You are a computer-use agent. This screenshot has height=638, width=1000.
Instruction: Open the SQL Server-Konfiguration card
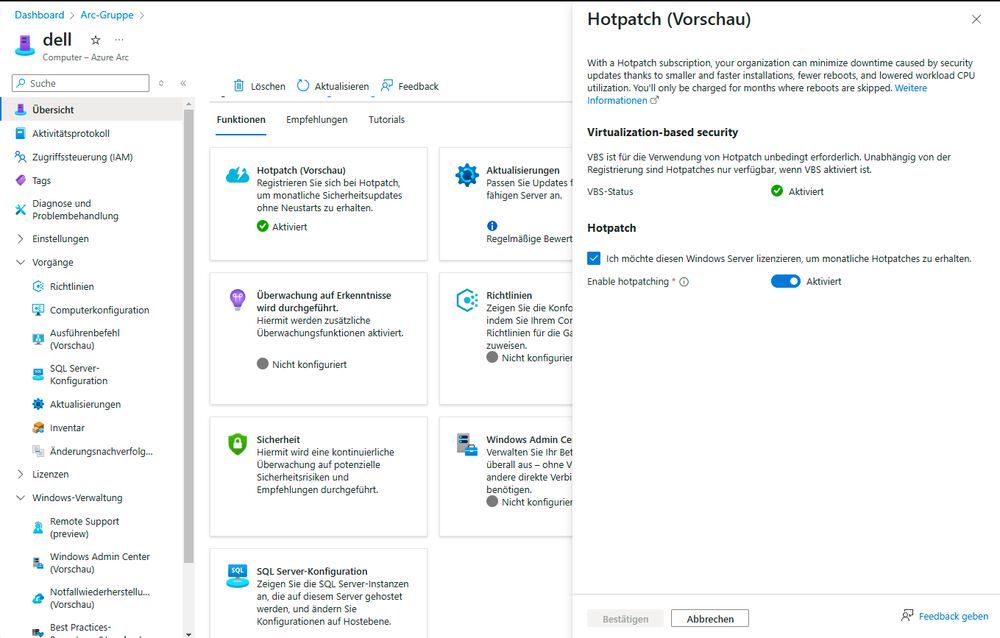click(318, 593)
